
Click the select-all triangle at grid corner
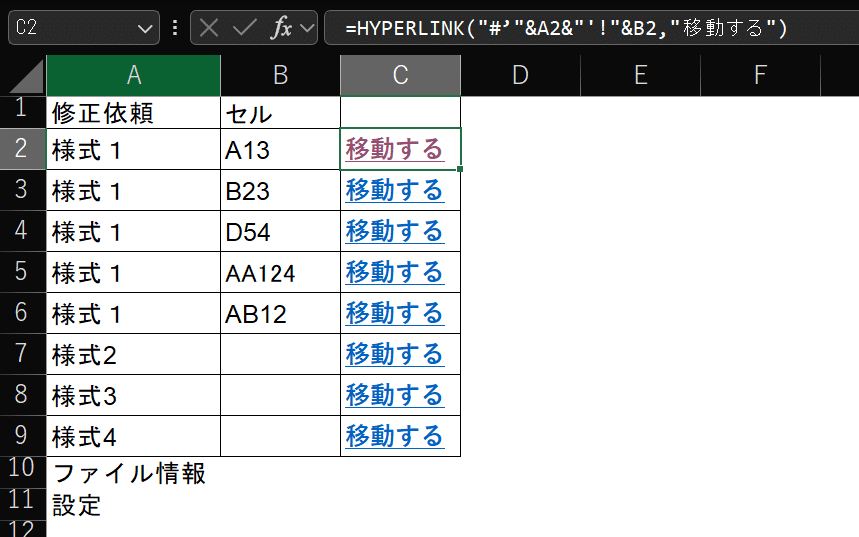(x=26, y=77)
